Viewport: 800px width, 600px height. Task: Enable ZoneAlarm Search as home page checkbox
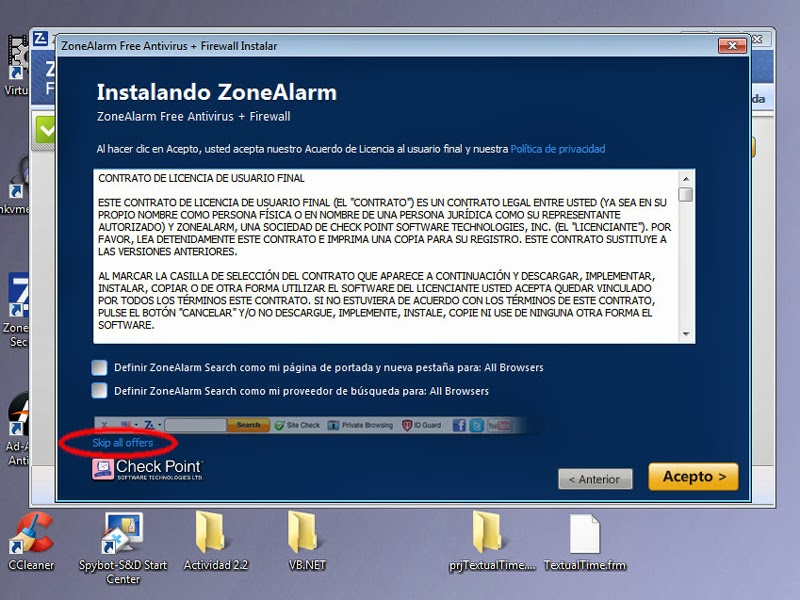click(x=99, y=367)
